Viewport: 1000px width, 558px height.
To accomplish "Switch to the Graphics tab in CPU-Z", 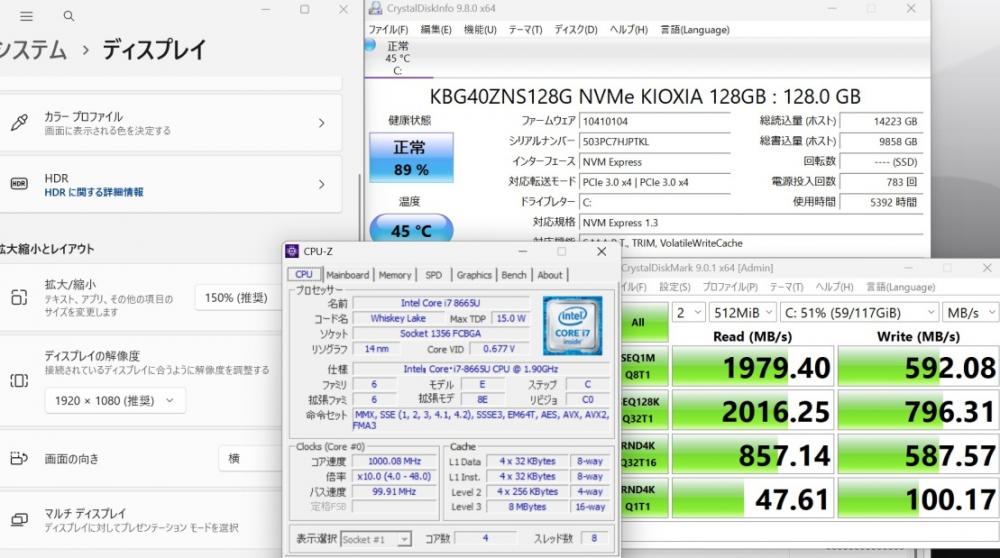I will 474,275.
